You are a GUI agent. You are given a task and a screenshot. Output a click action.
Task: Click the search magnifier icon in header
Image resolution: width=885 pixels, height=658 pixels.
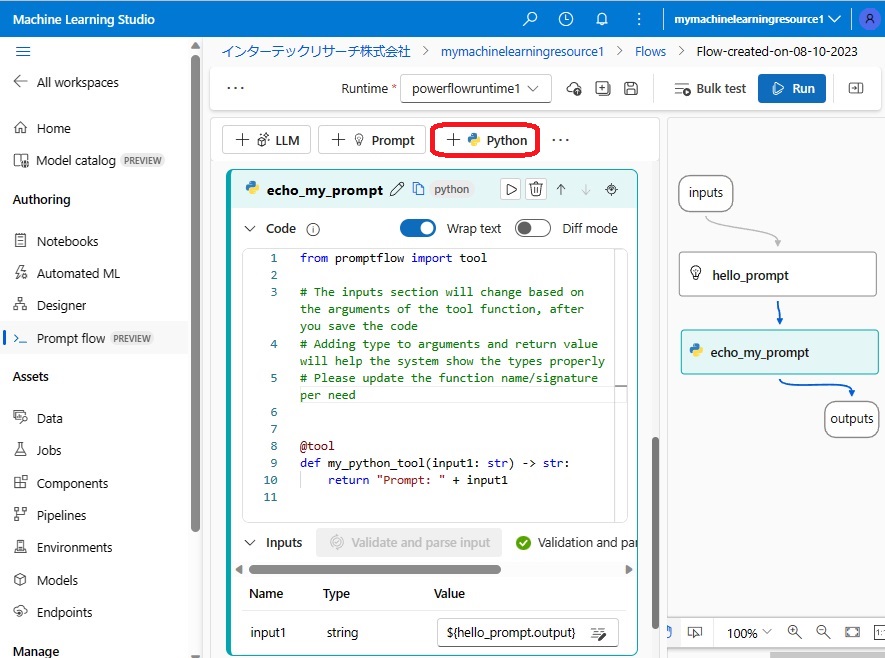pos(529,19)
